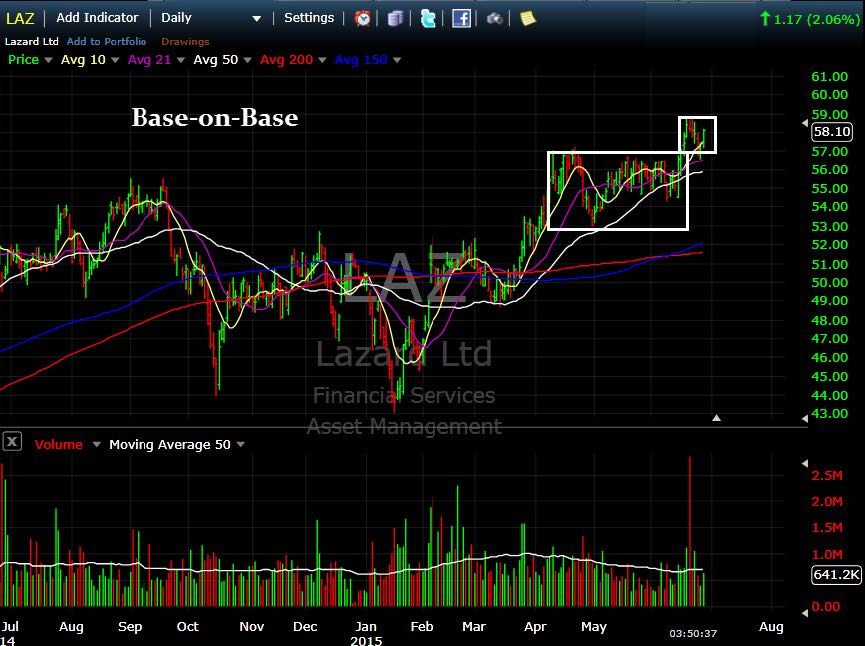Click the Oct date axis label
This screenshot has width=865, height=646.
pos(188,627)
